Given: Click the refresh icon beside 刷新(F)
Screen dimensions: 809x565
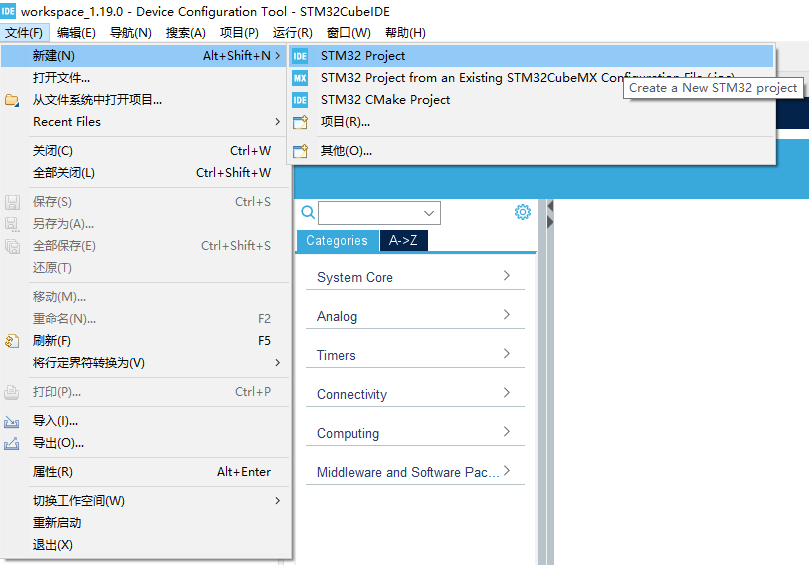Looking at the screenshot, I should coord(12,341).
